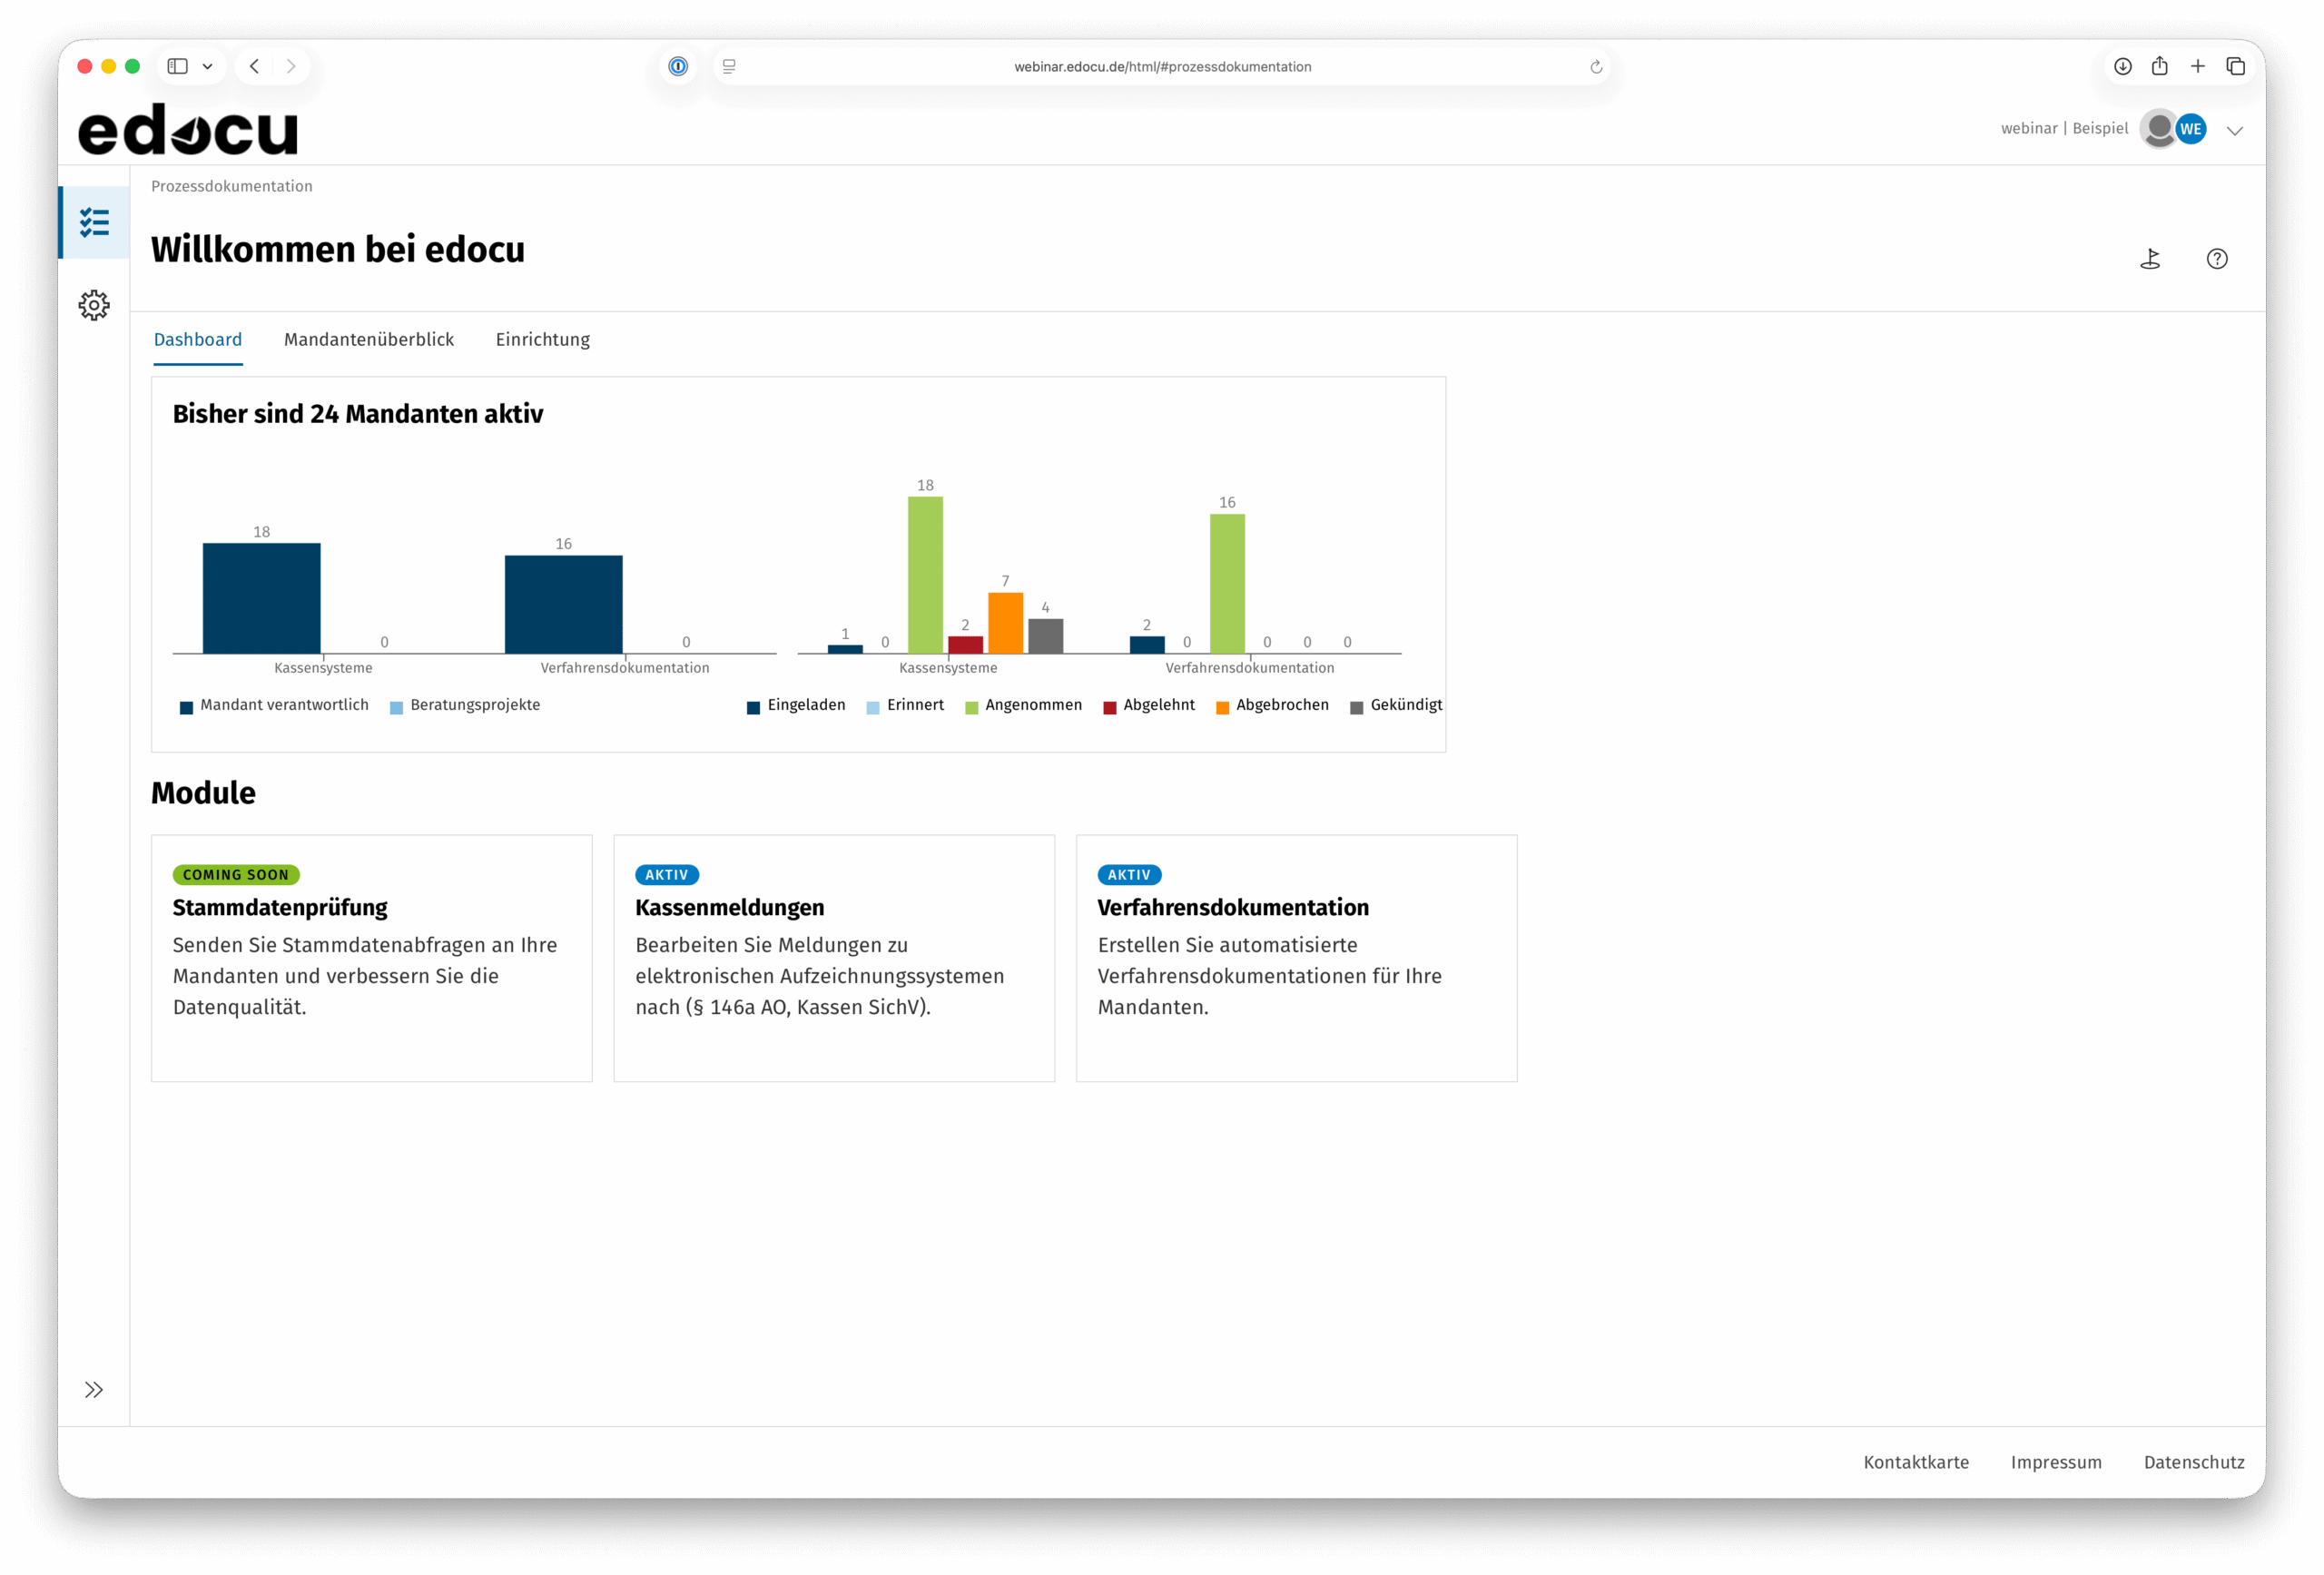The width and height of the screenshot is (2324, 1575).
Task: Open settings gear in the left sidebar
Action: coord(94,305)
